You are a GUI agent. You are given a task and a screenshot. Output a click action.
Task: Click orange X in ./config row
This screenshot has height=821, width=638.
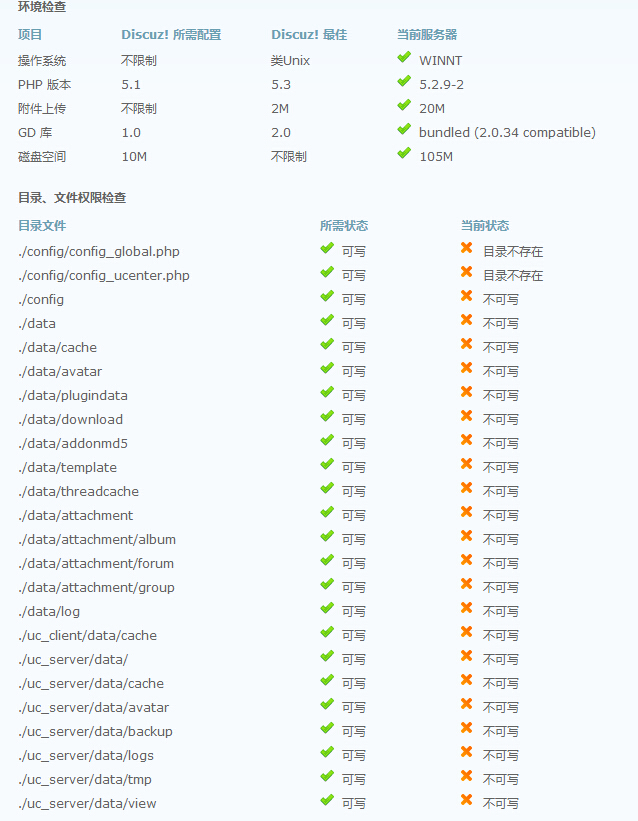coord(466,296)
